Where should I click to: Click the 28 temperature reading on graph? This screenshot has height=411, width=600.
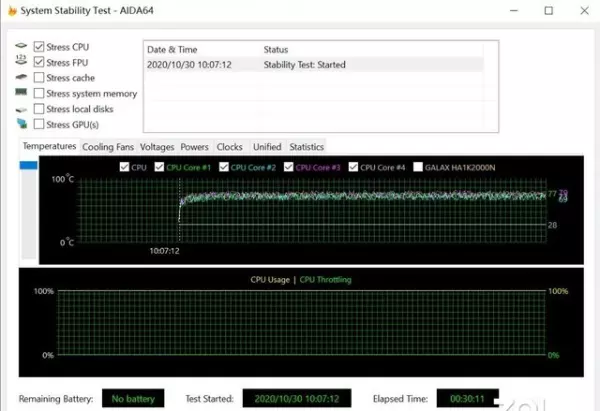point(552,225)
